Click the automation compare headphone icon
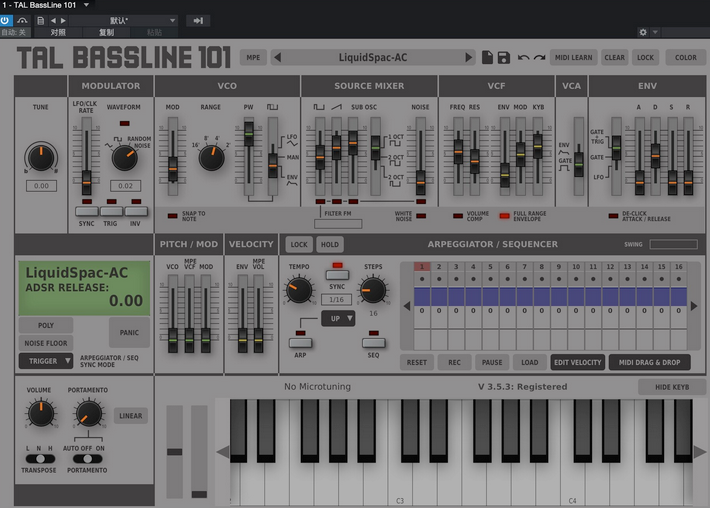The image size is (710, 508). pyautogui.click(x=22, y=20)
